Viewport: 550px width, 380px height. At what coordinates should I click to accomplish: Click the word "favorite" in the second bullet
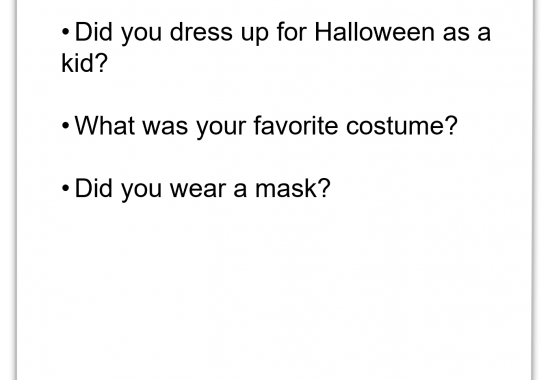click(x=296, y=125)
